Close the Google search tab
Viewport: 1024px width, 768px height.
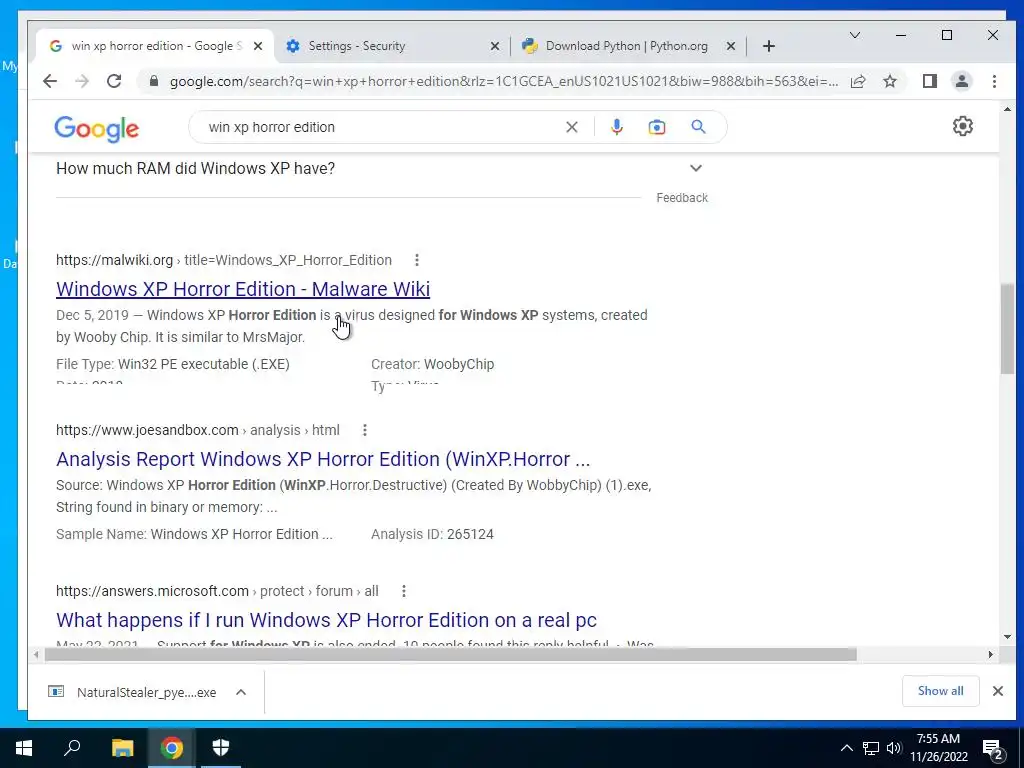(x=258, y=46)
